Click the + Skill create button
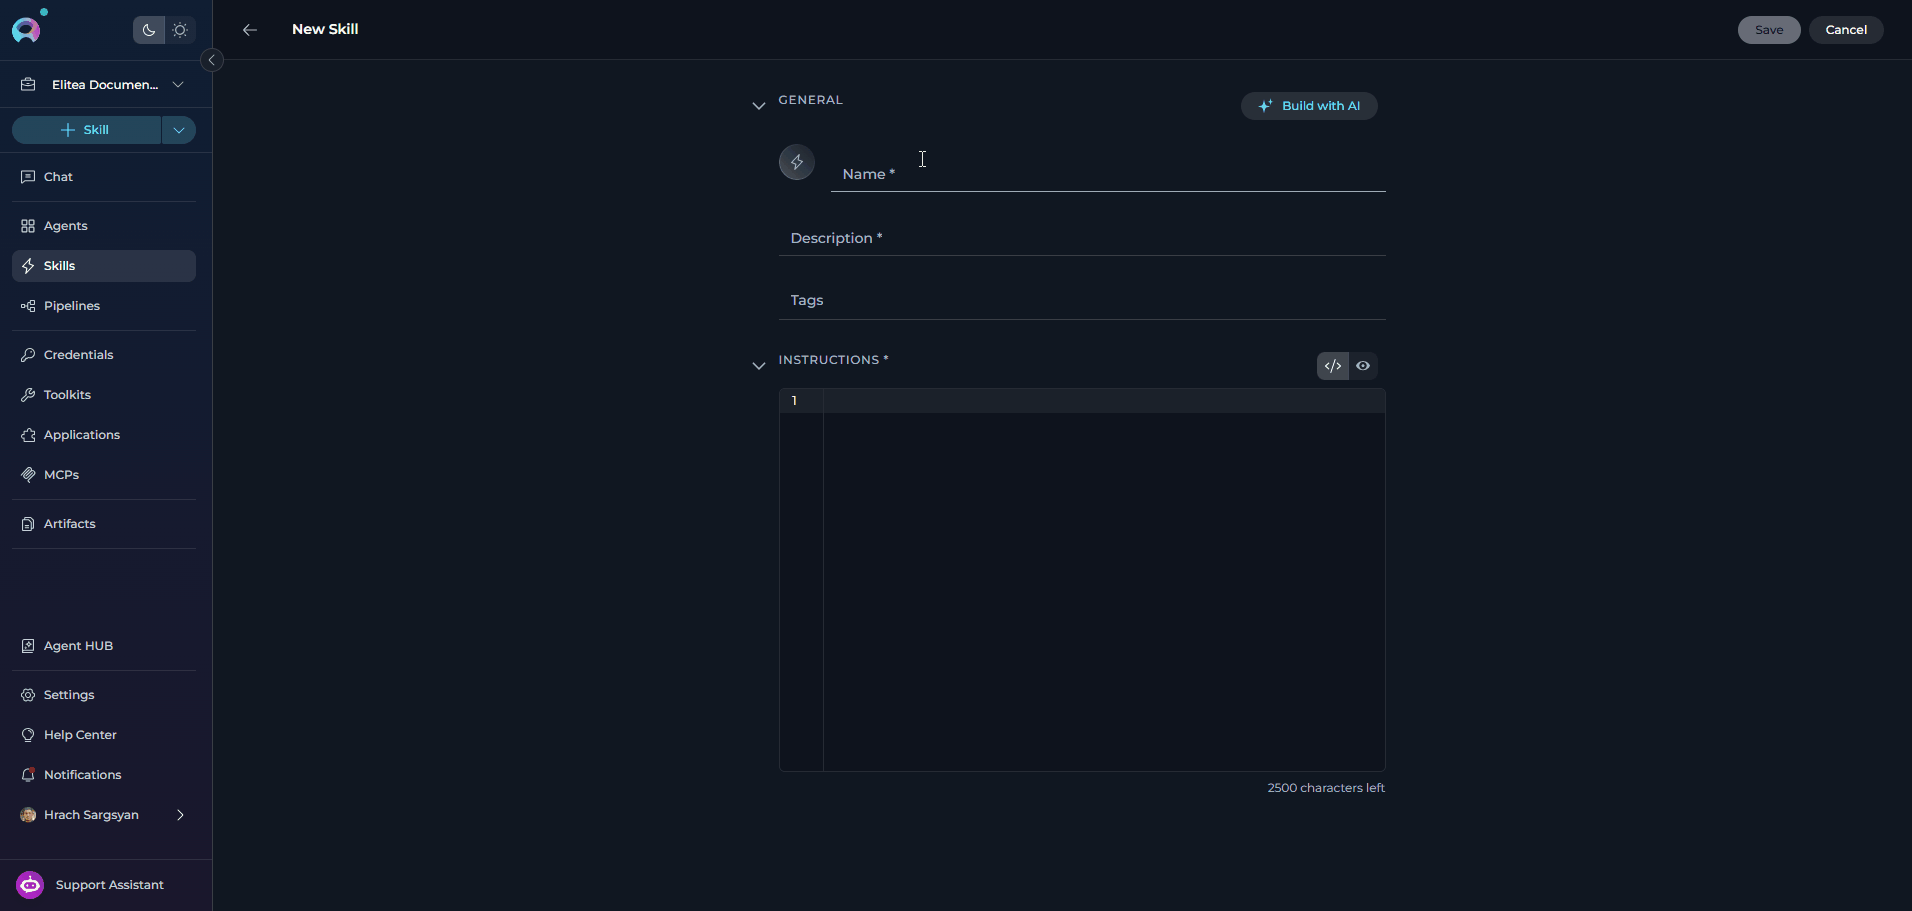 point(86,130)
